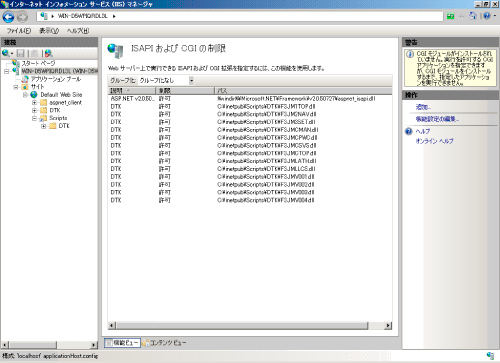
Task: Collapse the サイト node
Action: pyautogui.click(x=16, y=87)
